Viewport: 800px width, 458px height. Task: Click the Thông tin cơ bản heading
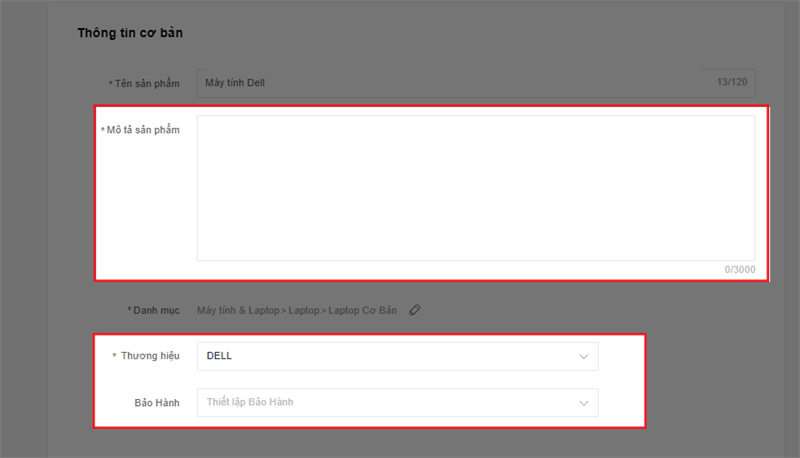[130, 33]
